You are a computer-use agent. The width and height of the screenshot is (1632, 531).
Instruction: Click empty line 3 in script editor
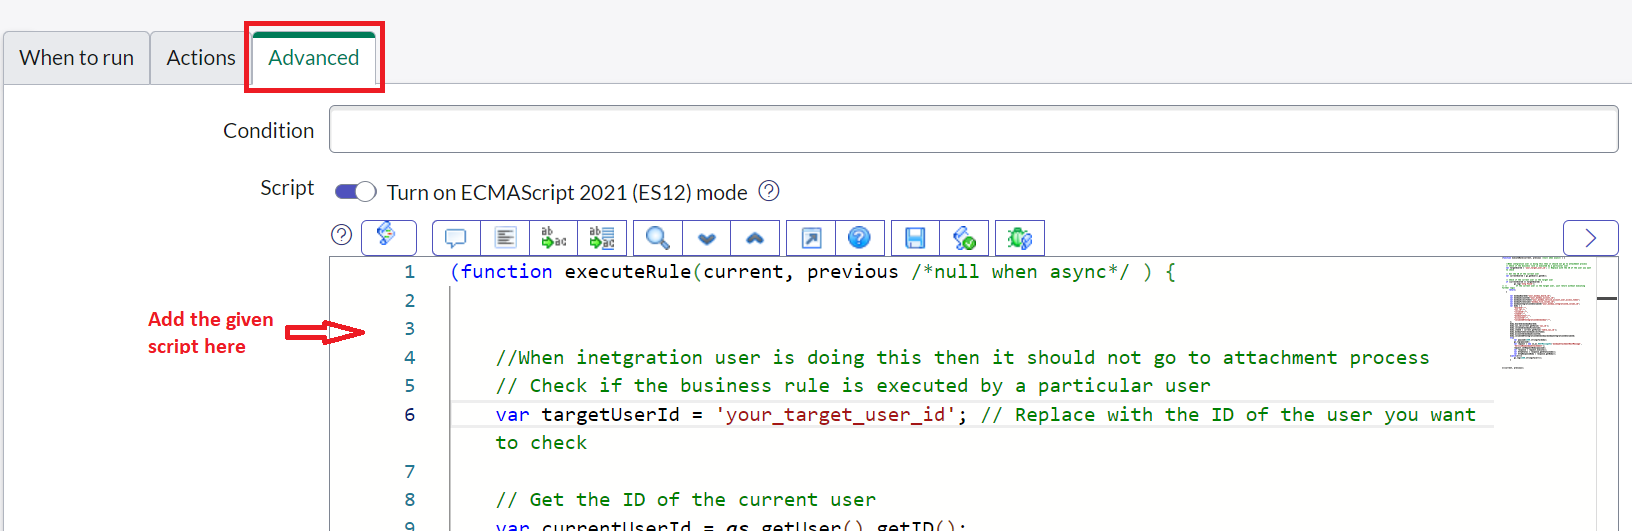(x=970, y=329)
